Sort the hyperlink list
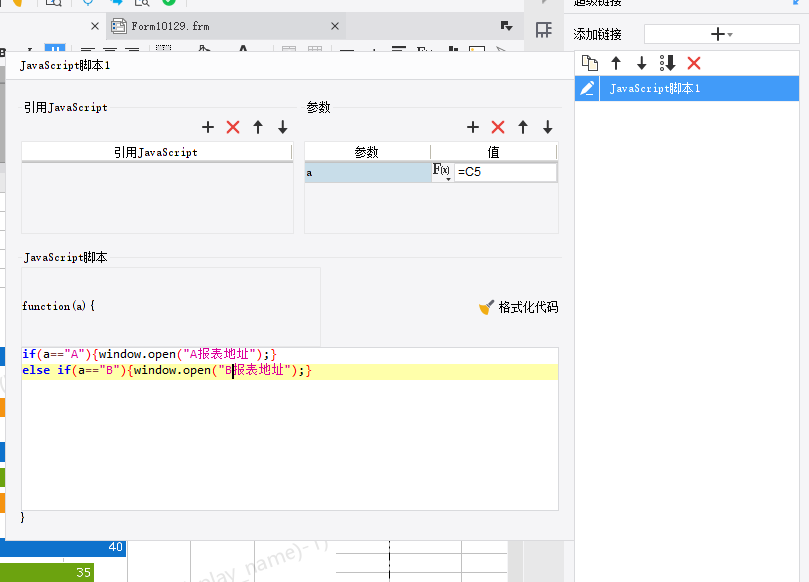This screenshot has width=809, height=582. (x=668, y=63)
